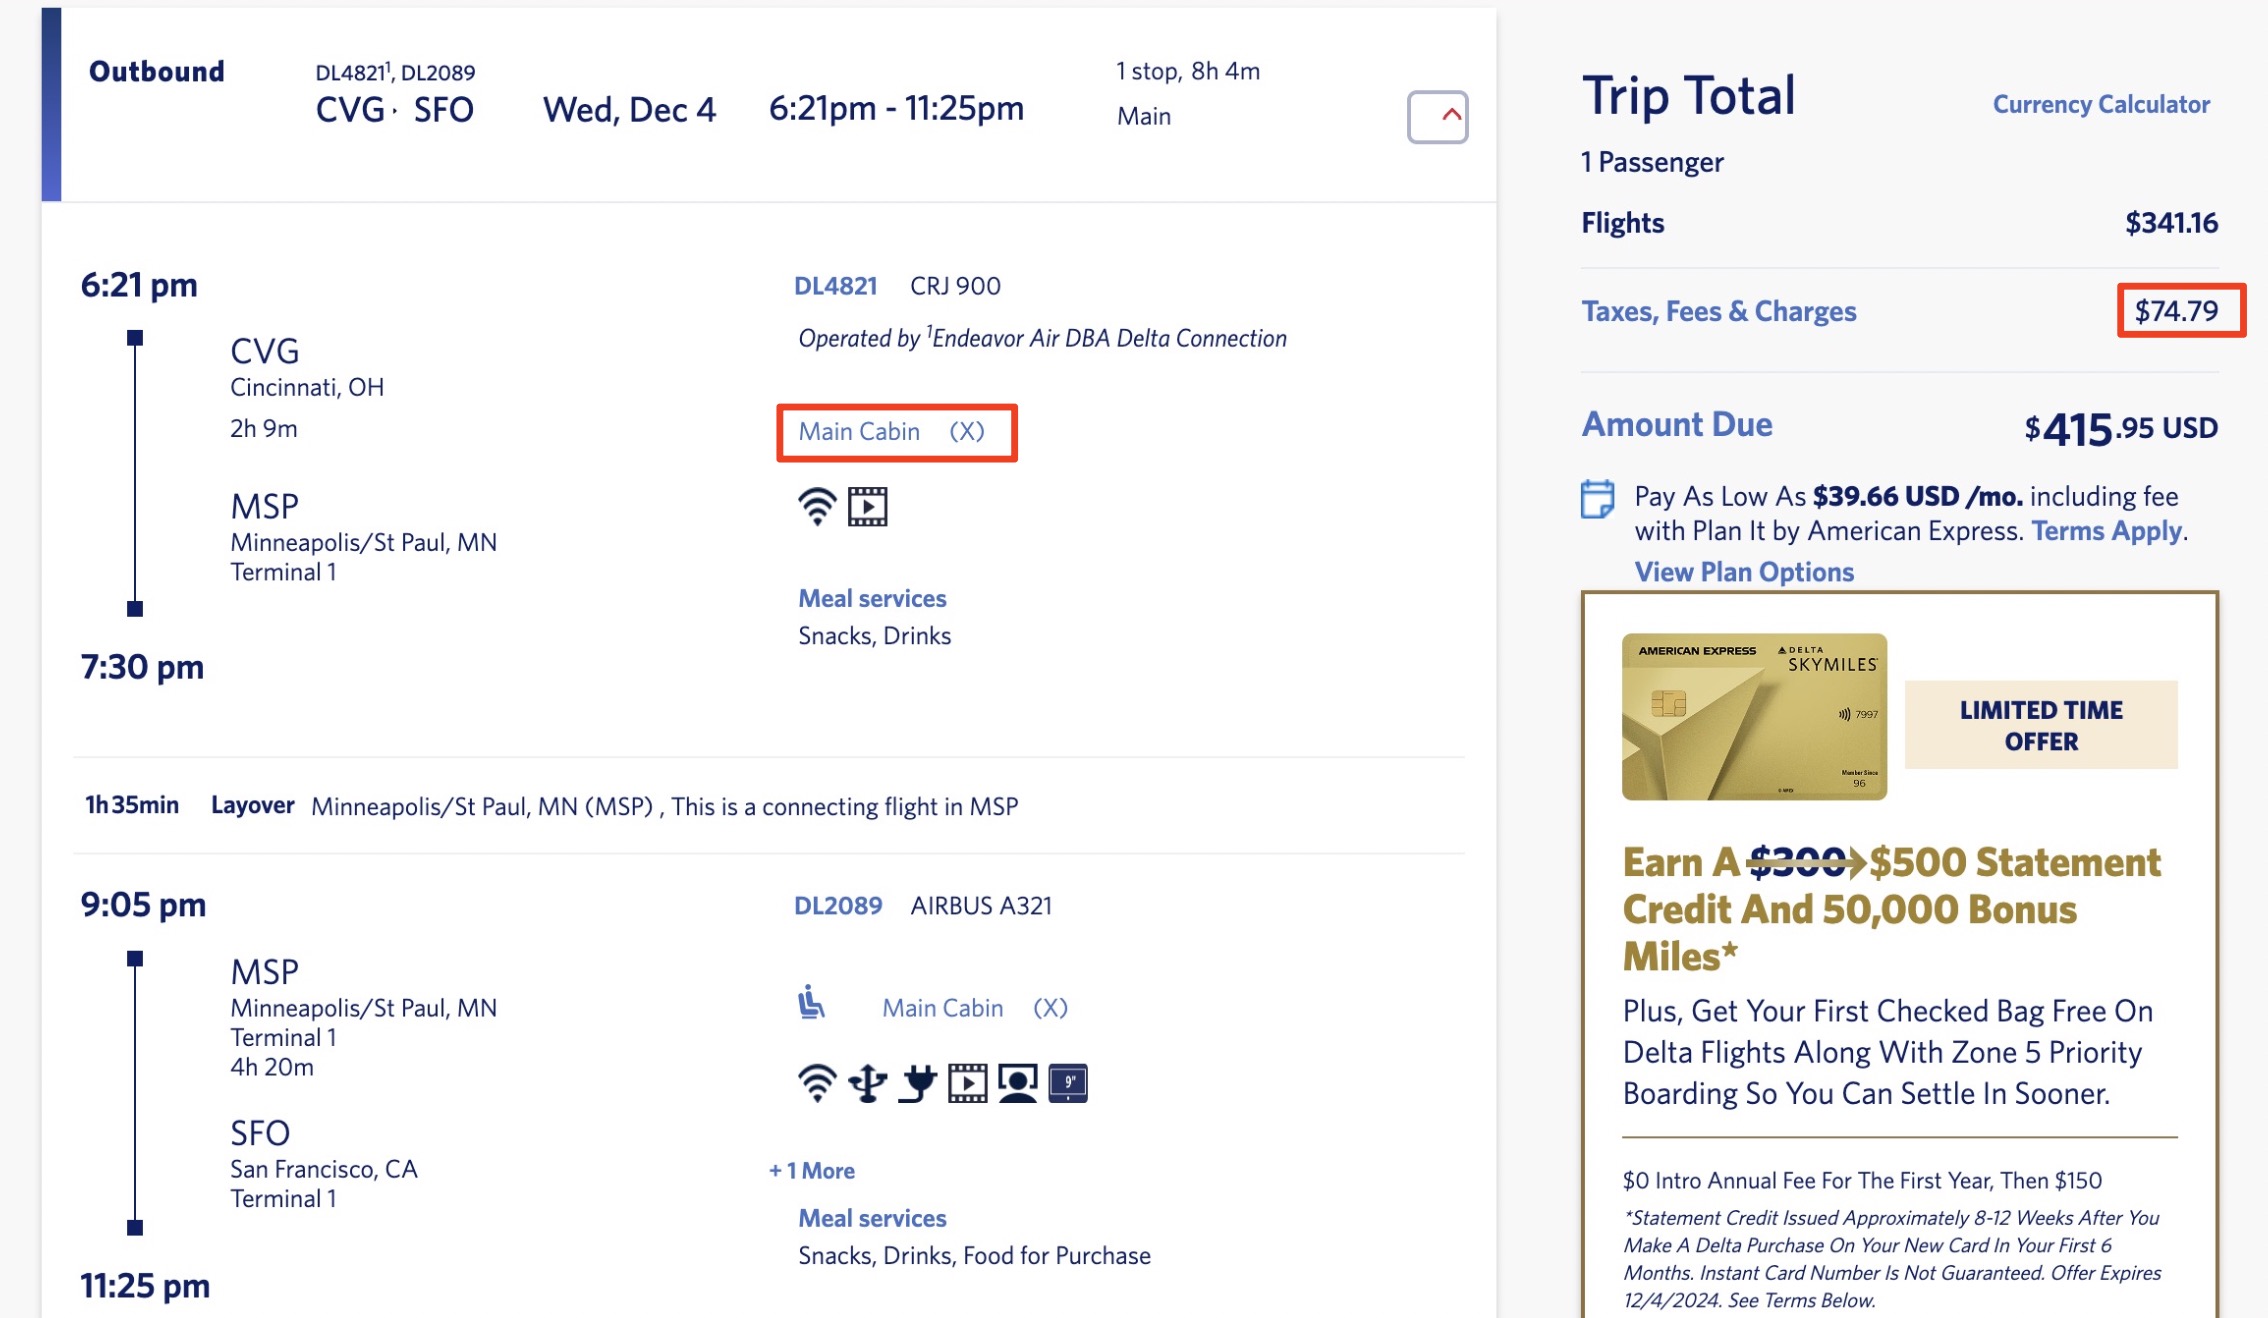2268x1318 pixels.
Task: Click the DL4821 flight number link
Action: pos(836,285)
